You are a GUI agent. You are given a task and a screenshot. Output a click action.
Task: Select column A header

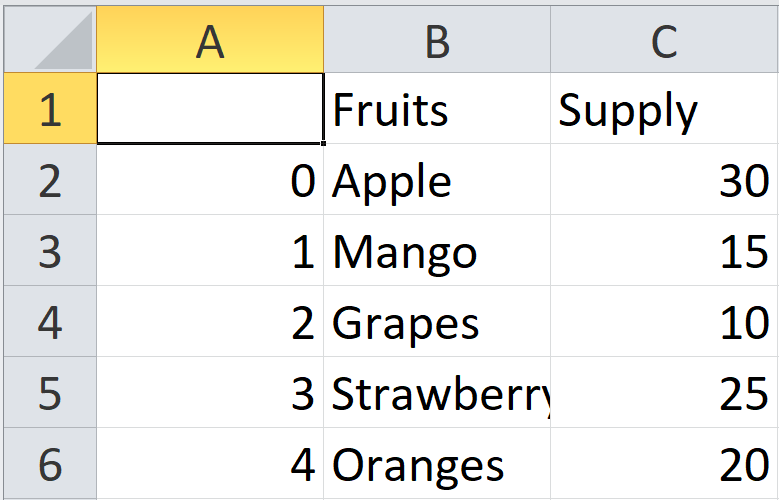210,39
